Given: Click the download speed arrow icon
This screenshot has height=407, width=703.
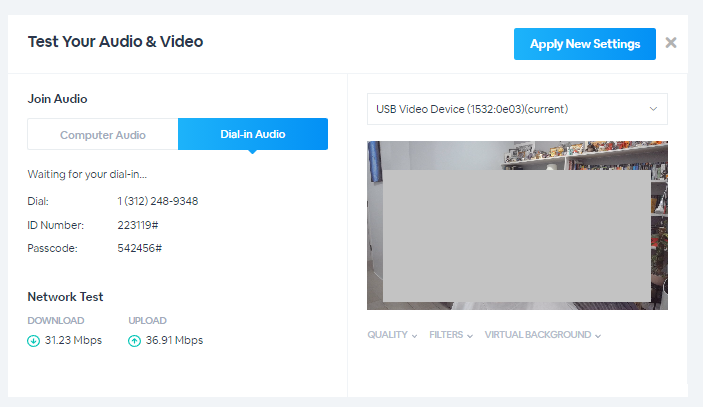Looking at the screenshot, I should point(33,341).
